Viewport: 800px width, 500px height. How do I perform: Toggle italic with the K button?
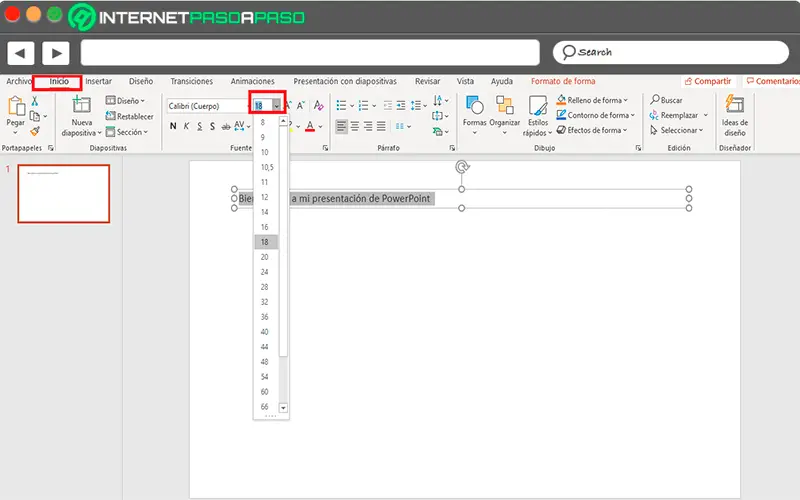(x=186, y=126)
